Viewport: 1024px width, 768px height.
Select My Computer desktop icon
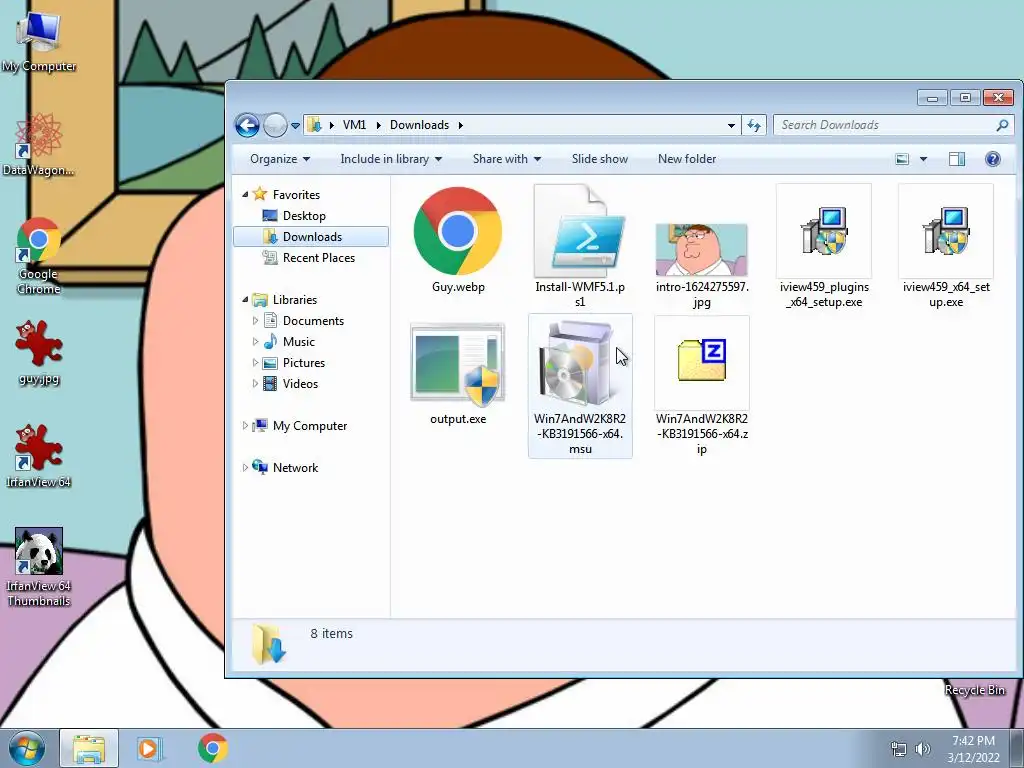click(x=39, y=42)
